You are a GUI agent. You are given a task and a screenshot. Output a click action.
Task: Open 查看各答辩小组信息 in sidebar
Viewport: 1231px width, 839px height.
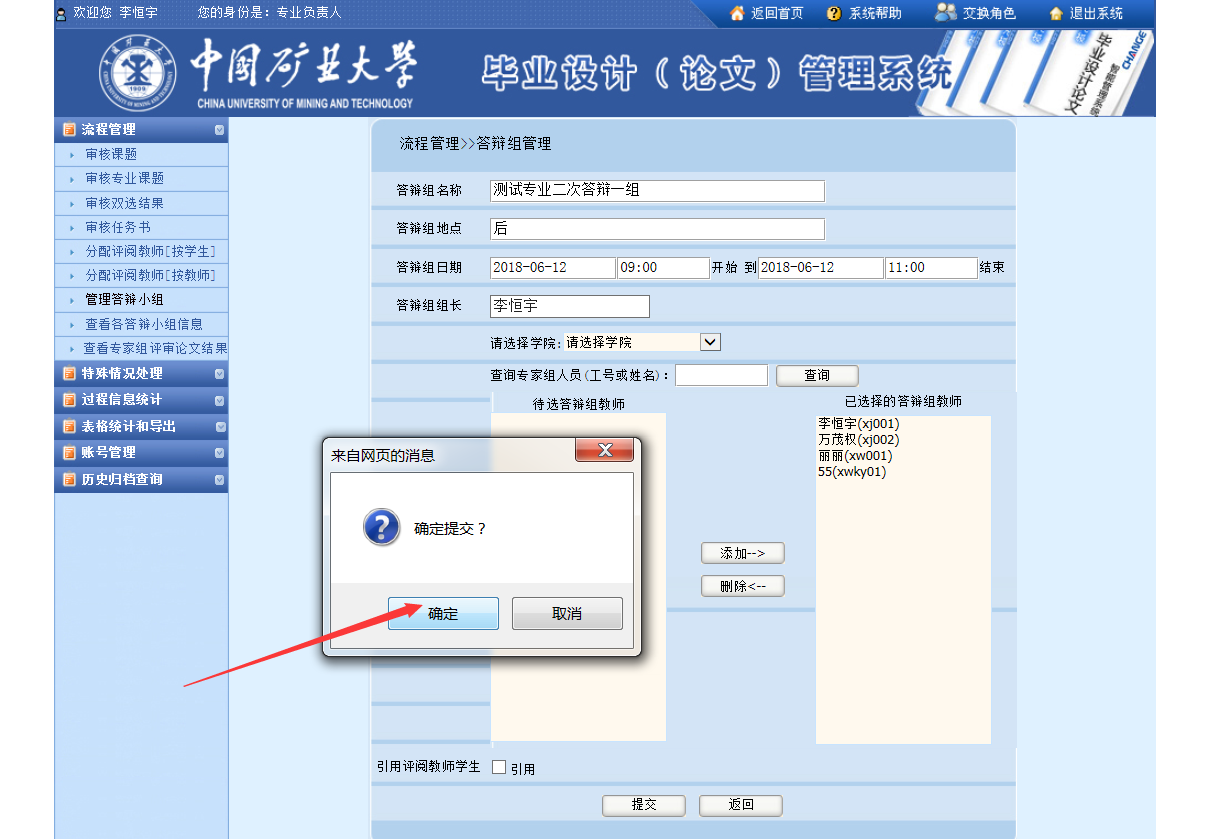pos(144,324)
